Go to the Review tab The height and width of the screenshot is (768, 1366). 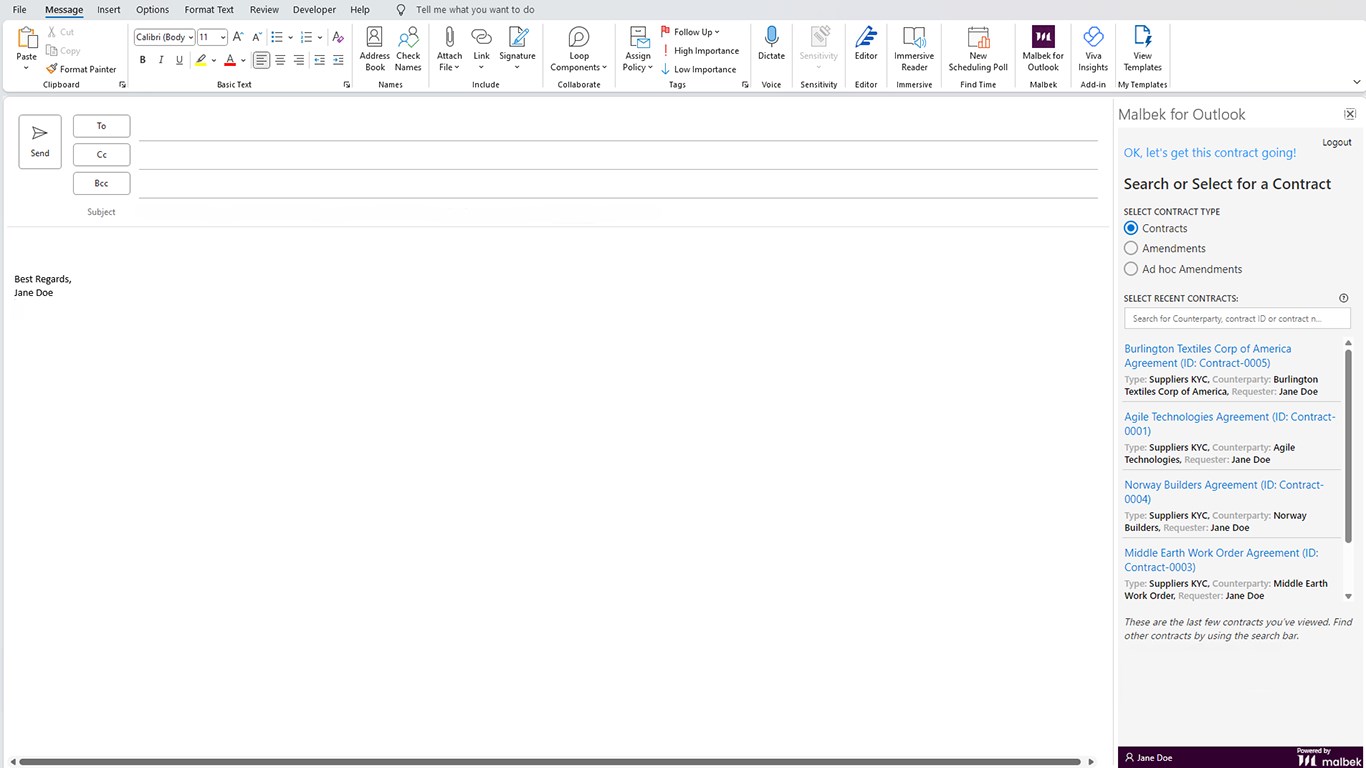(264, 10)
